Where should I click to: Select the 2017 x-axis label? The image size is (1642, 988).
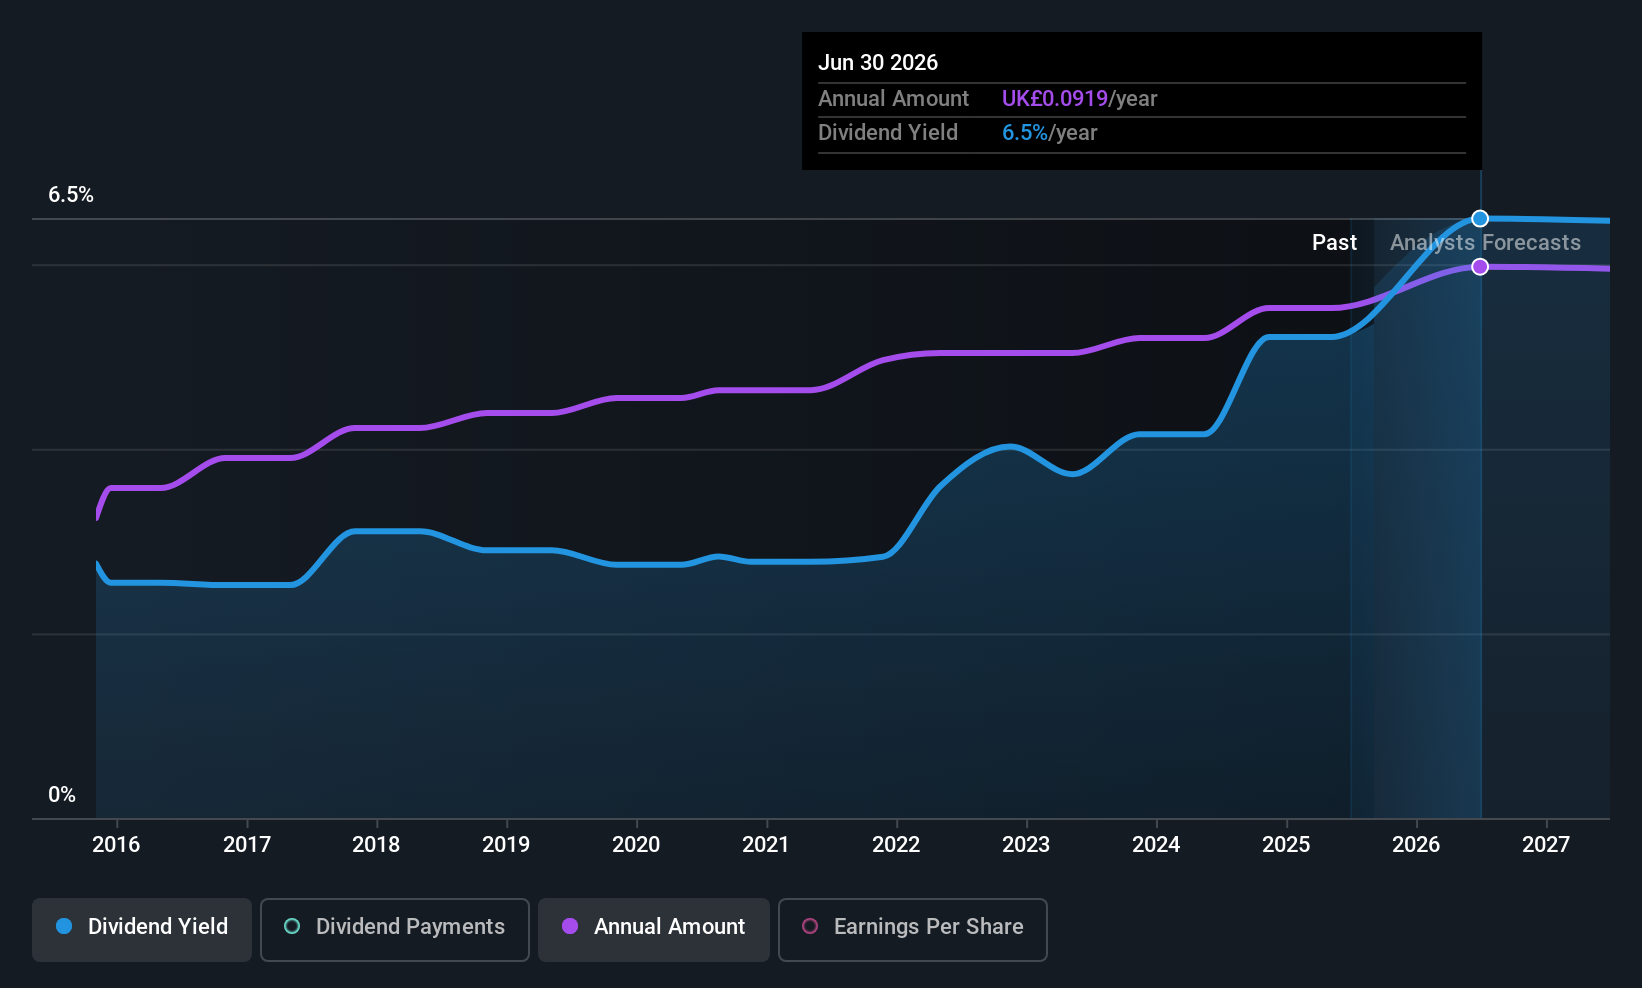pyautogui.click(x=247, y=845)
